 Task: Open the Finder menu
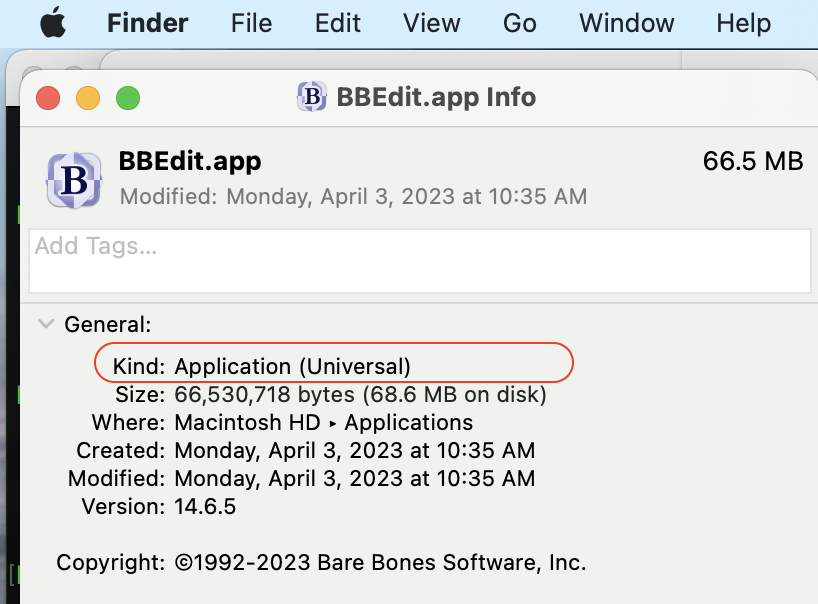[147, 23]
